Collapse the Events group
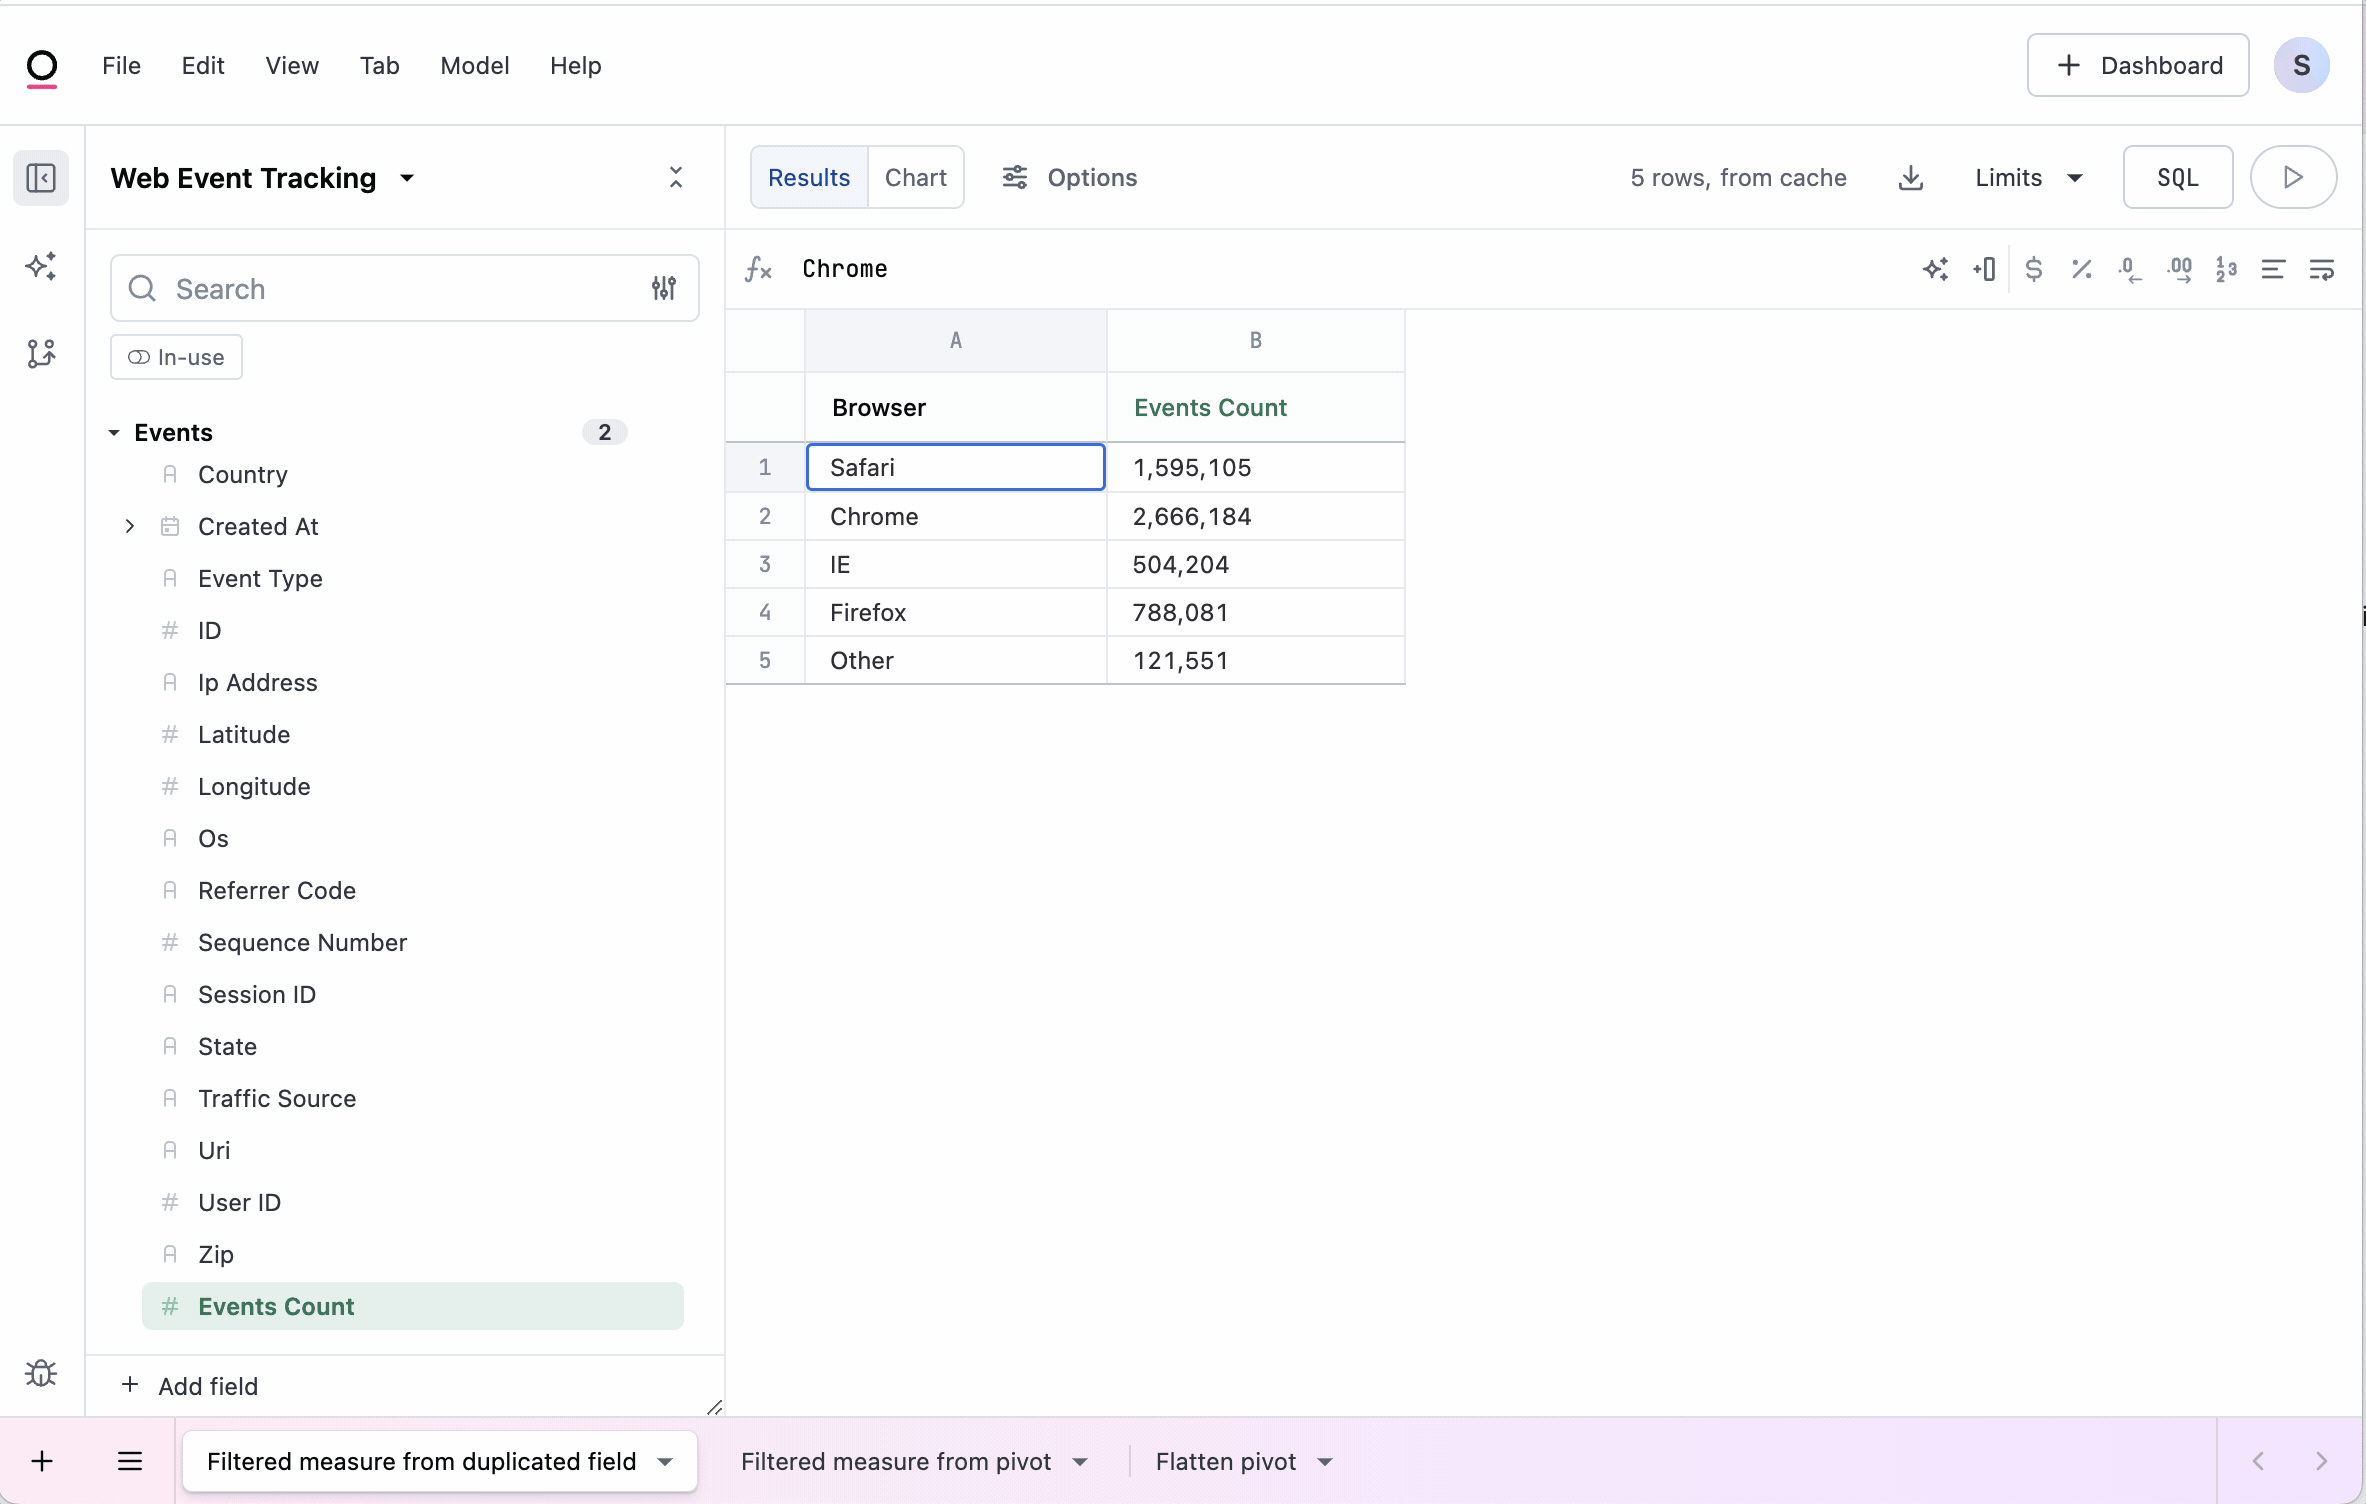Screen dimensions: 2366x1504 [113, 432]
